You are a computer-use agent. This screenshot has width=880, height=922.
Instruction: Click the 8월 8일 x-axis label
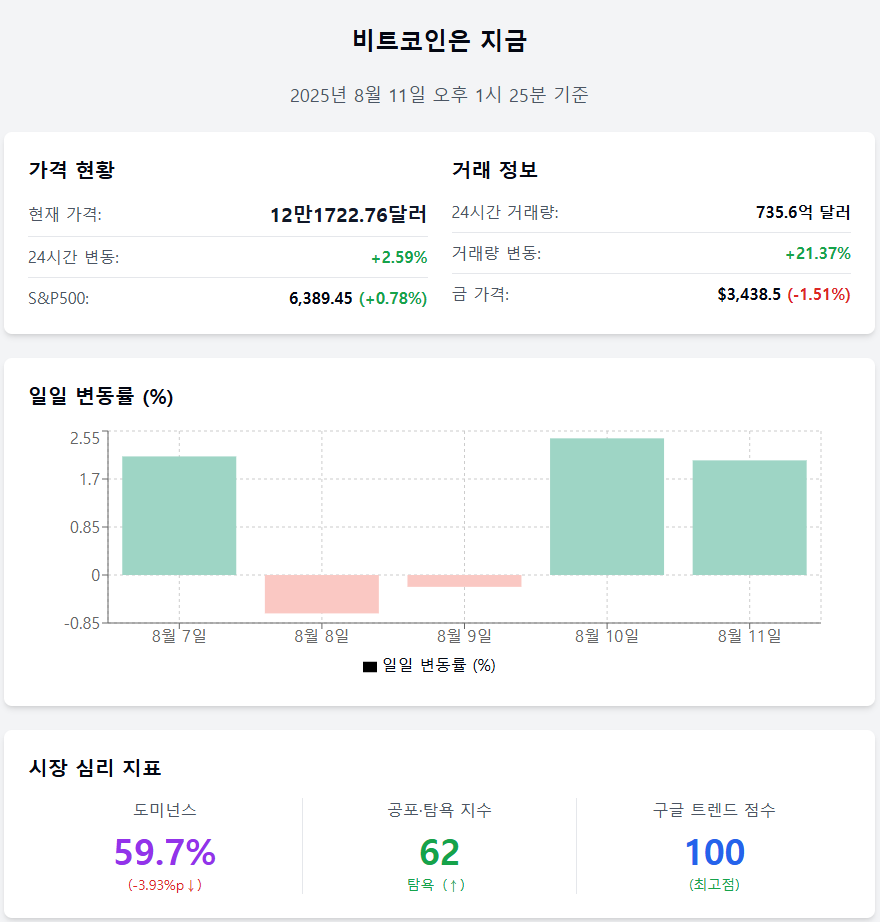click(322, 636)
